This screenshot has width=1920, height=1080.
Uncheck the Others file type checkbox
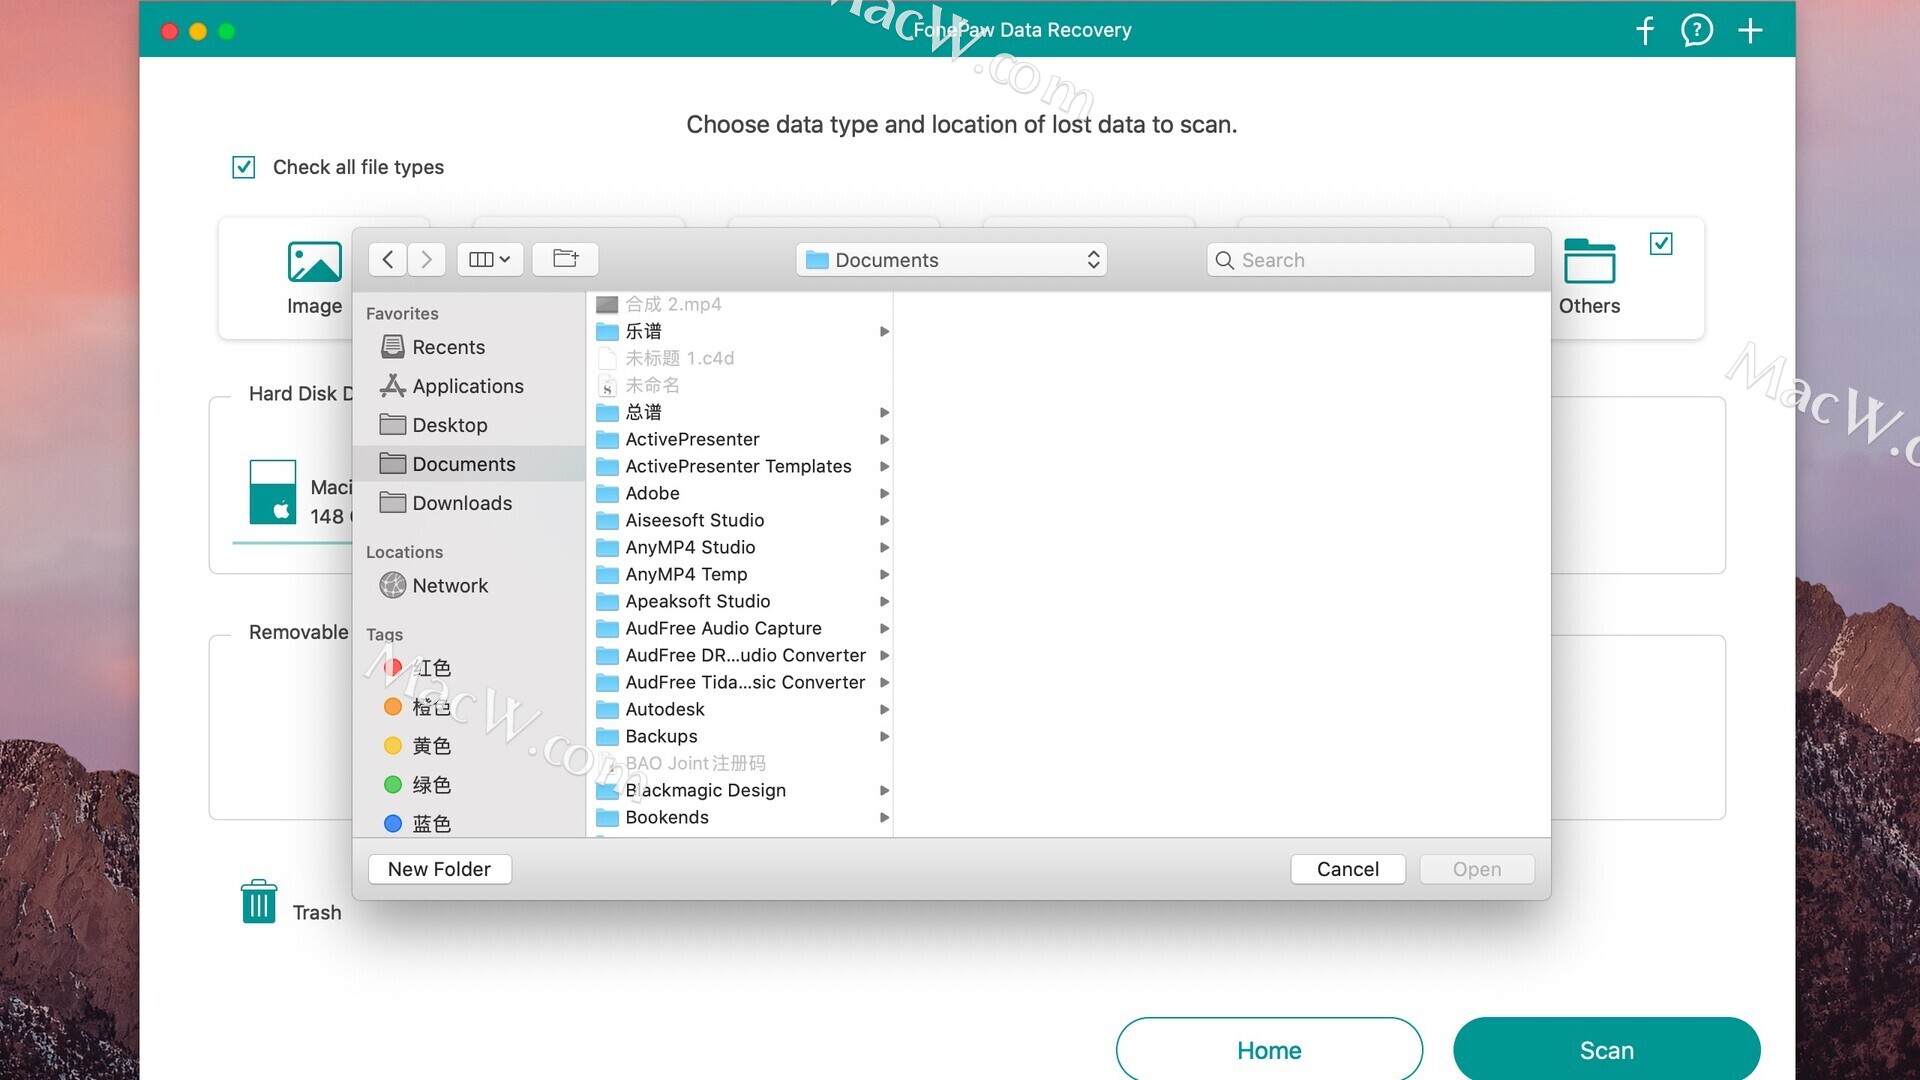(x=1661, y=244)
